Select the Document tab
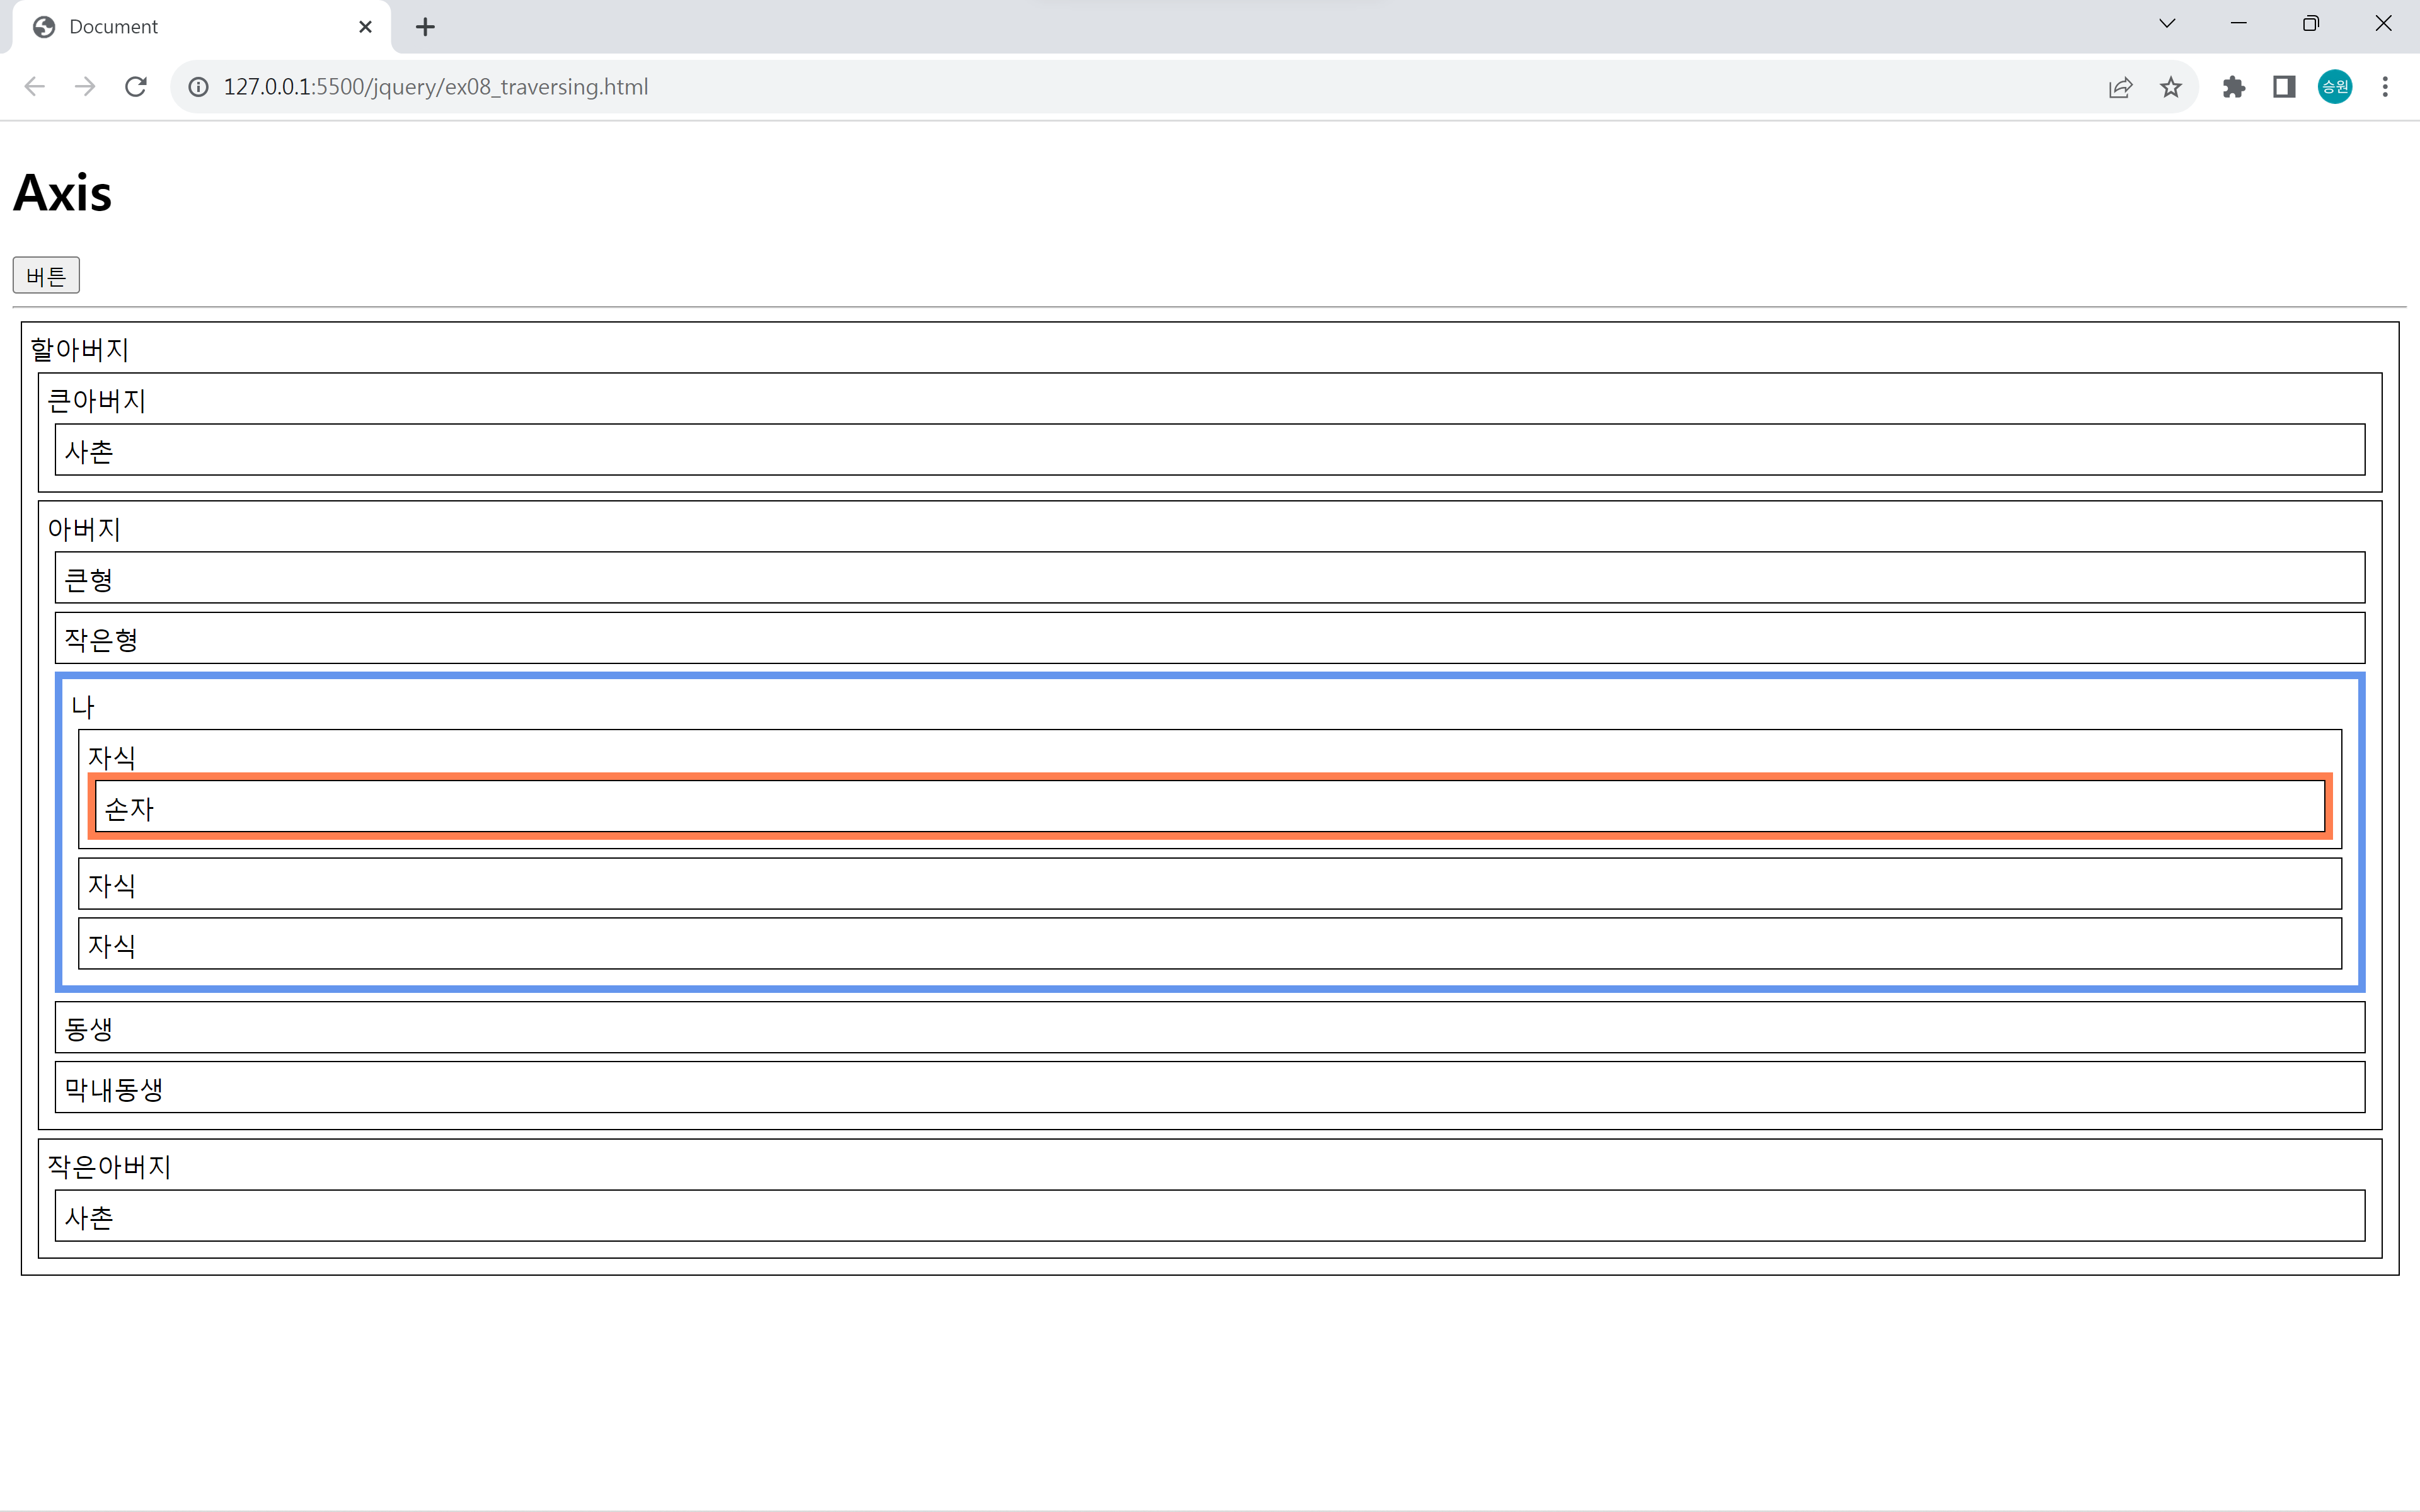 190,27
